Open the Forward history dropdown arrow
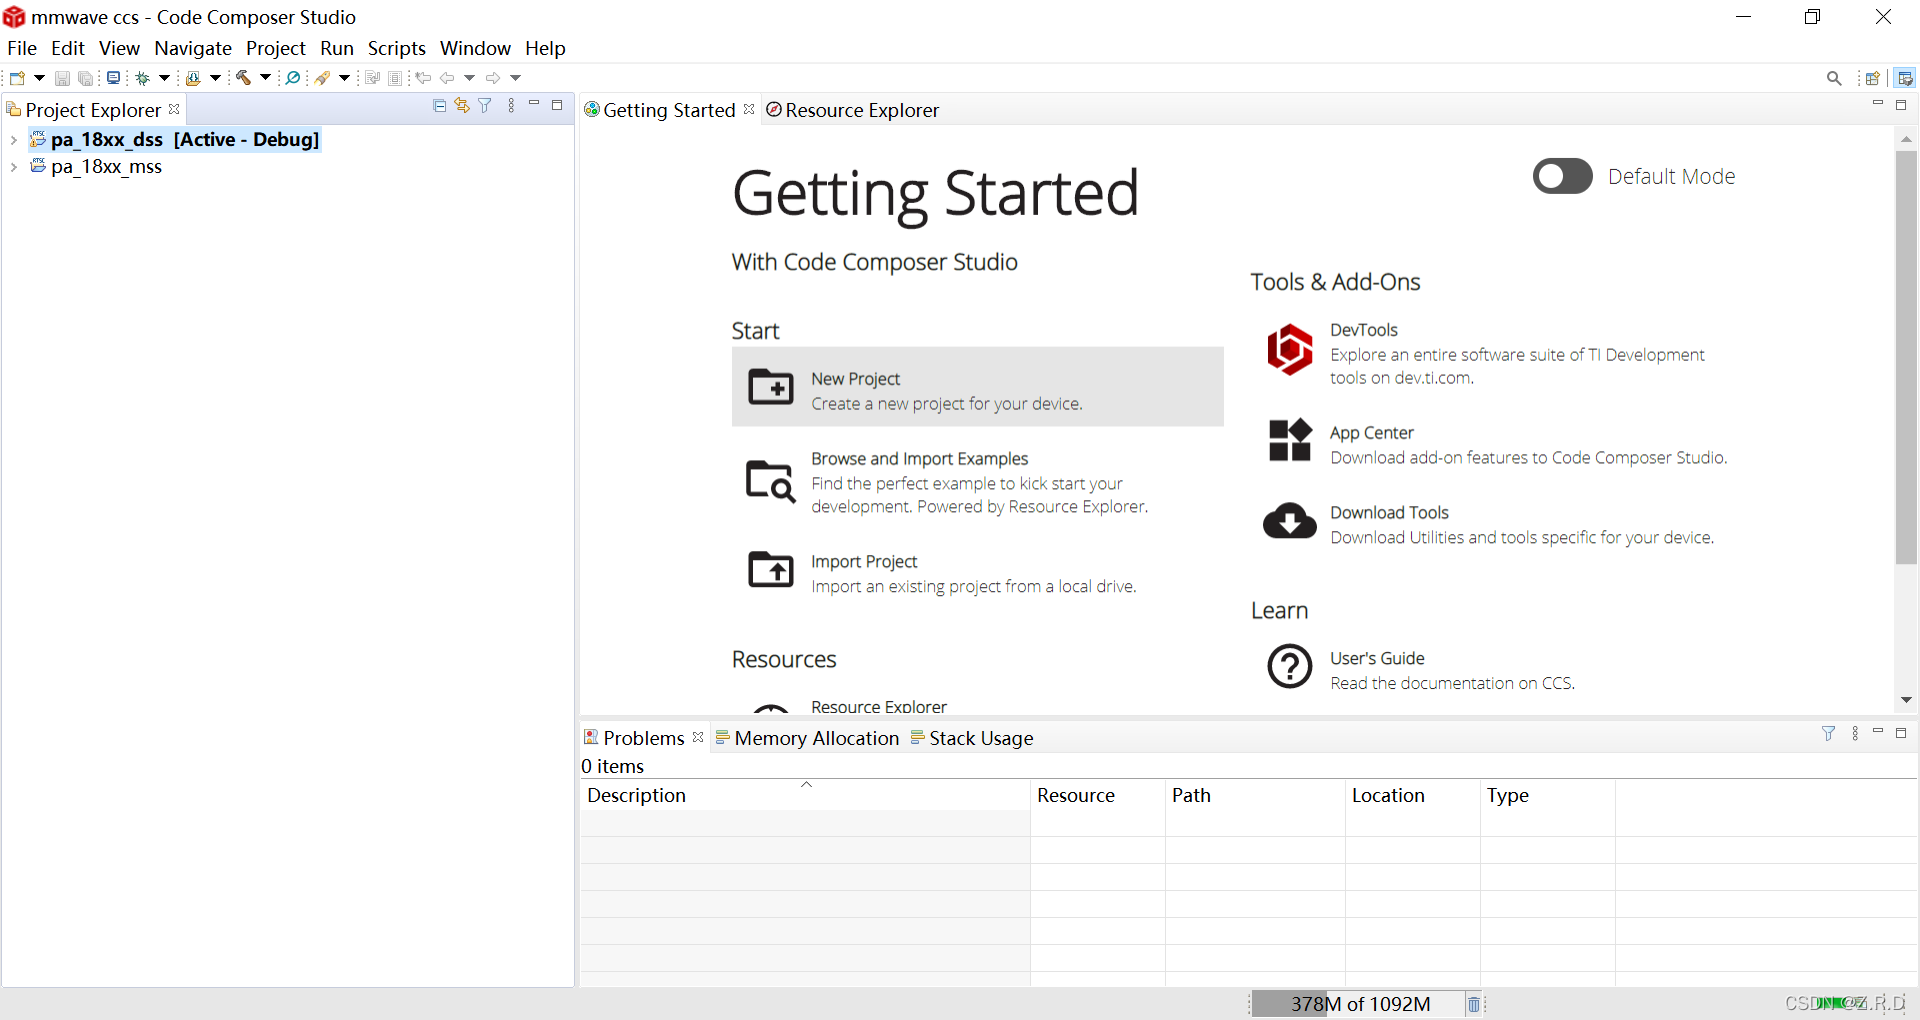The image size is (1920, 1020). point(516,78)
